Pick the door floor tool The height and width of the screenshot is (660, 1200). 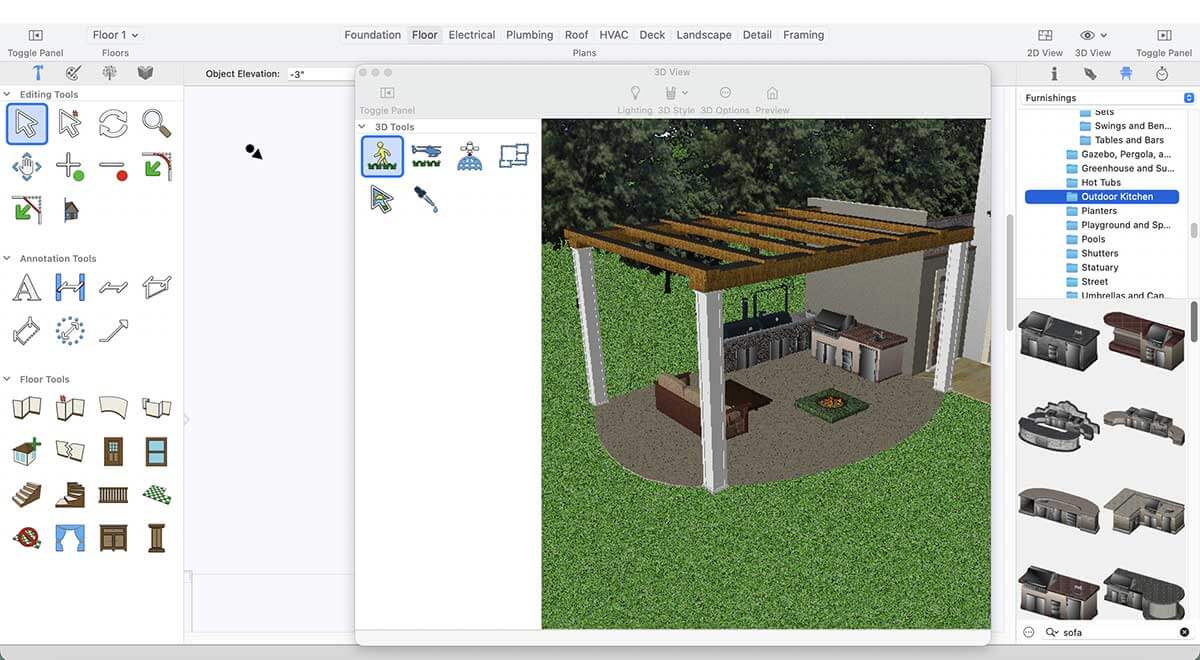pos(113,452)
